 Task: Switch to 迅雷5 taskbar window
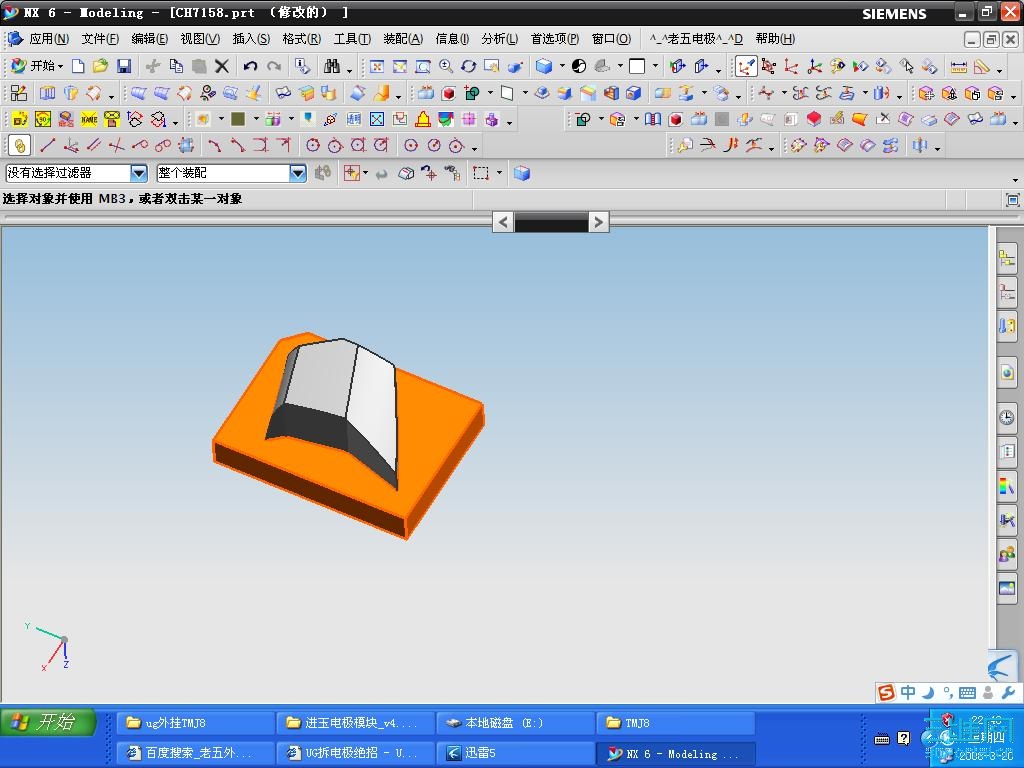(x=515, y=753)
